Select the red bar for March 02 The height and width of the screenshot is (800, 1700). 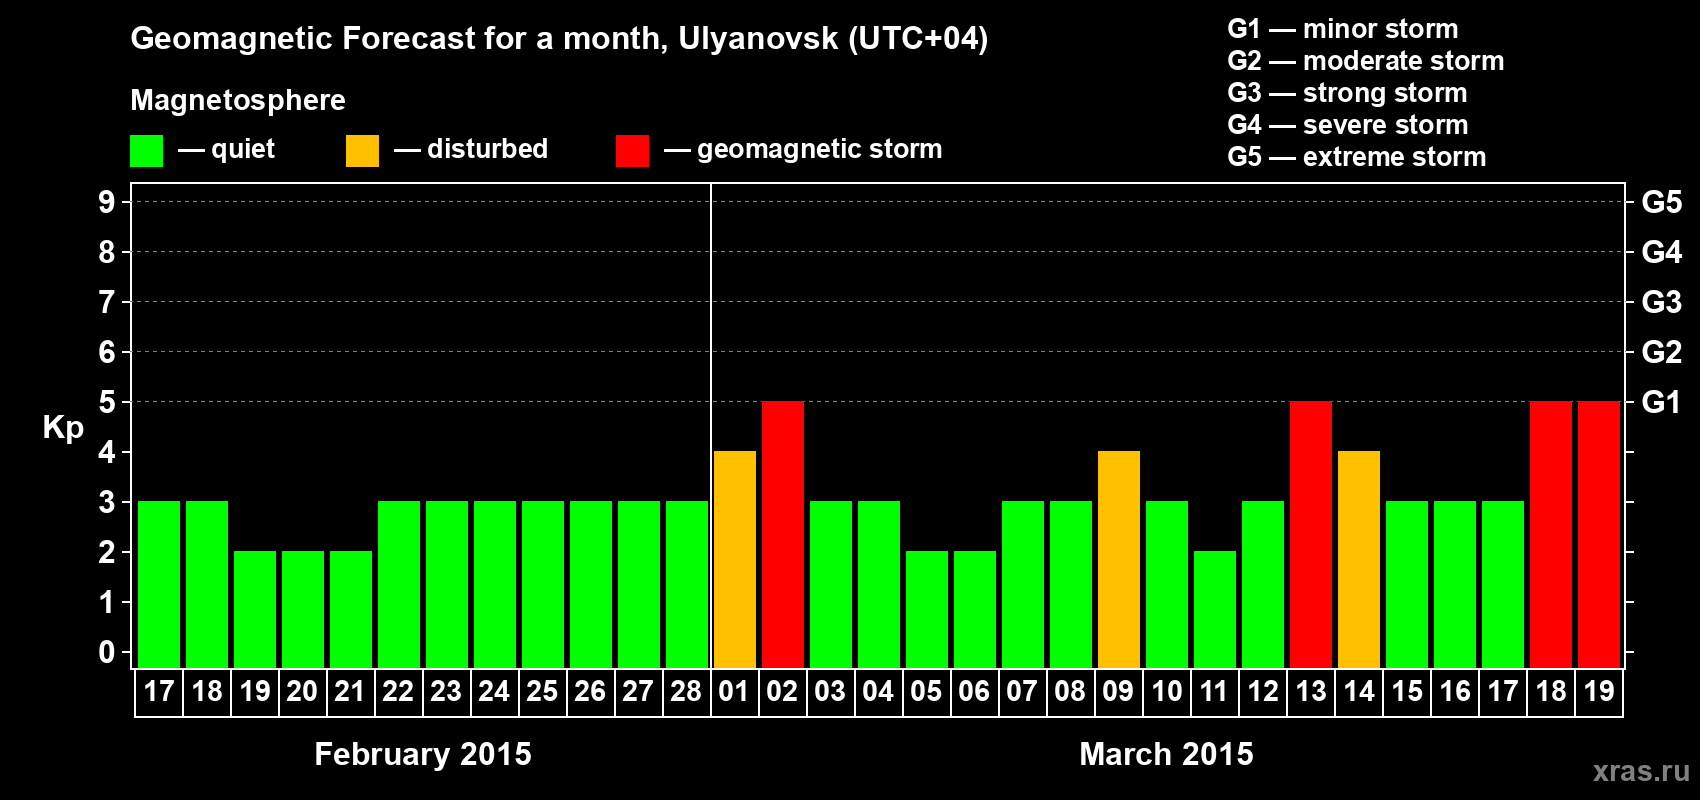[x=783, y=534]
